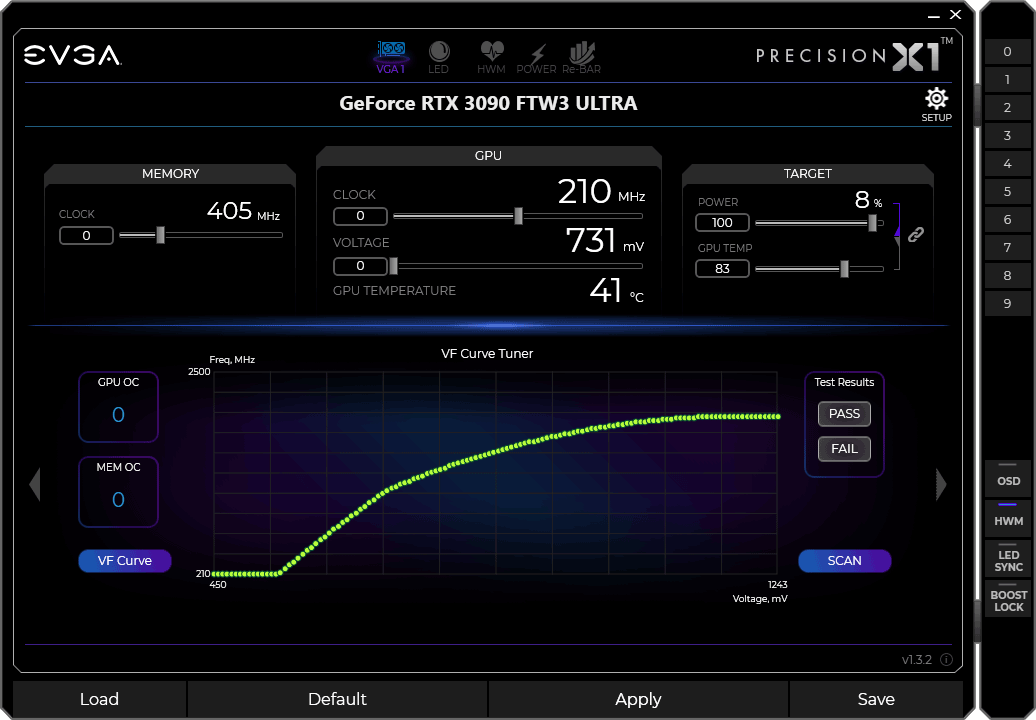The image size is (1036, 720).
Task: Select the VGA1 graphics card icon
Action: (x=390, y=56)
